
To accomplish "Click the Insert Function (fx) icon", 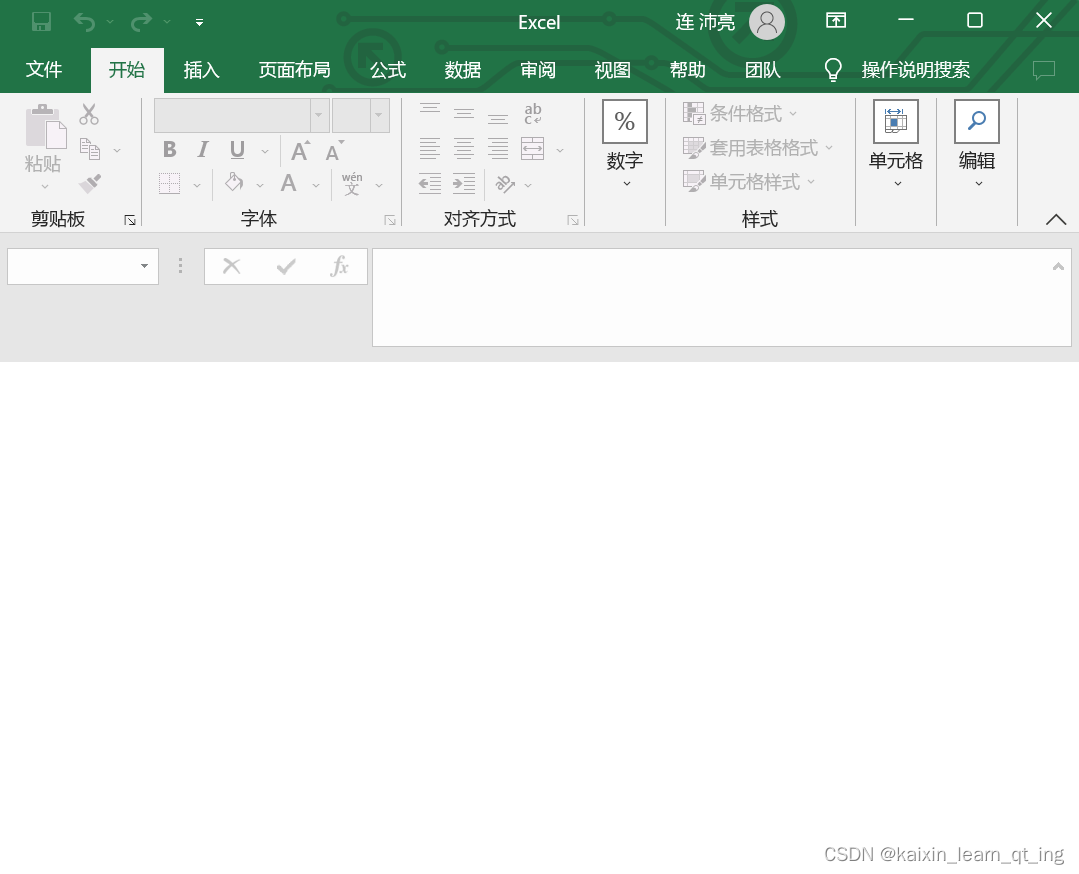I will click(338, 266).
